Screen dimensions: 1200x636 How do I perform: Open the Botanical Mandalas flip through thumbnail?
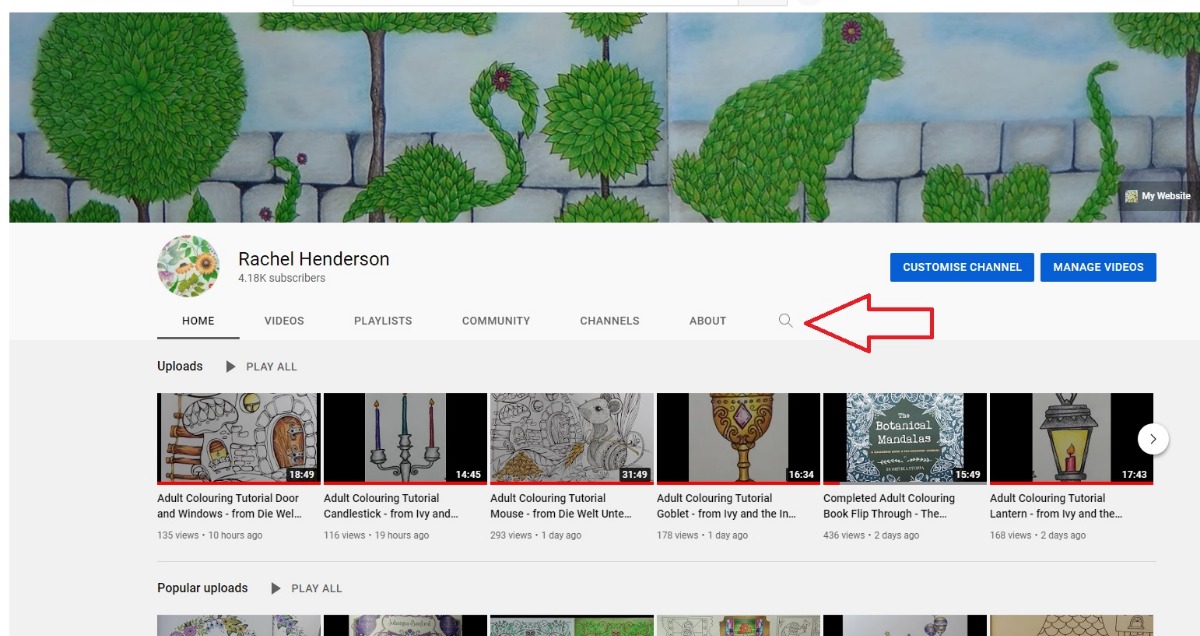[x=904, y=438]
